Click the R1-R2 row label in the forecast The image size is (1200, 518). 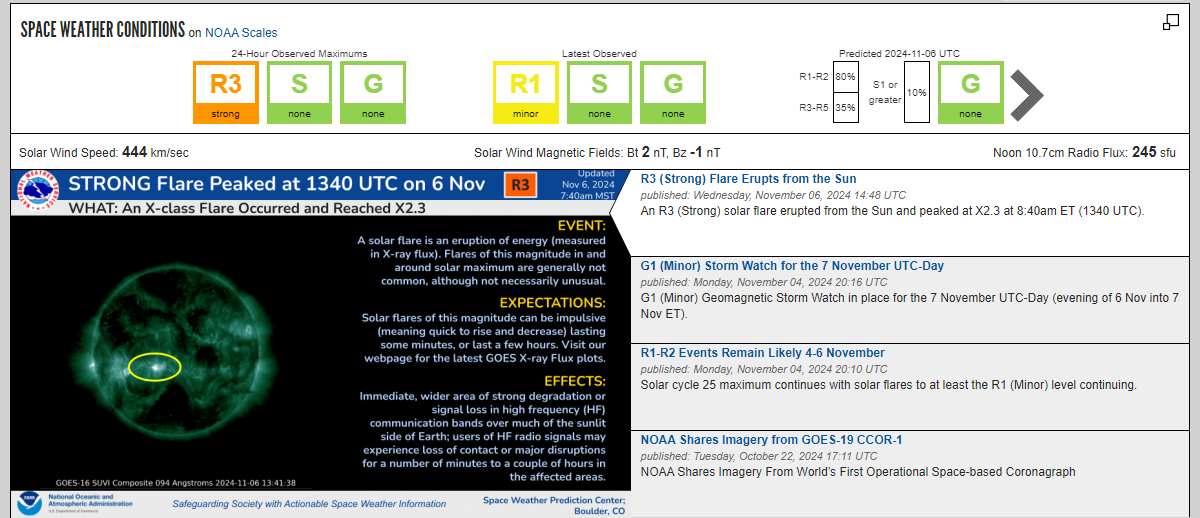click(x=814, y=76)
